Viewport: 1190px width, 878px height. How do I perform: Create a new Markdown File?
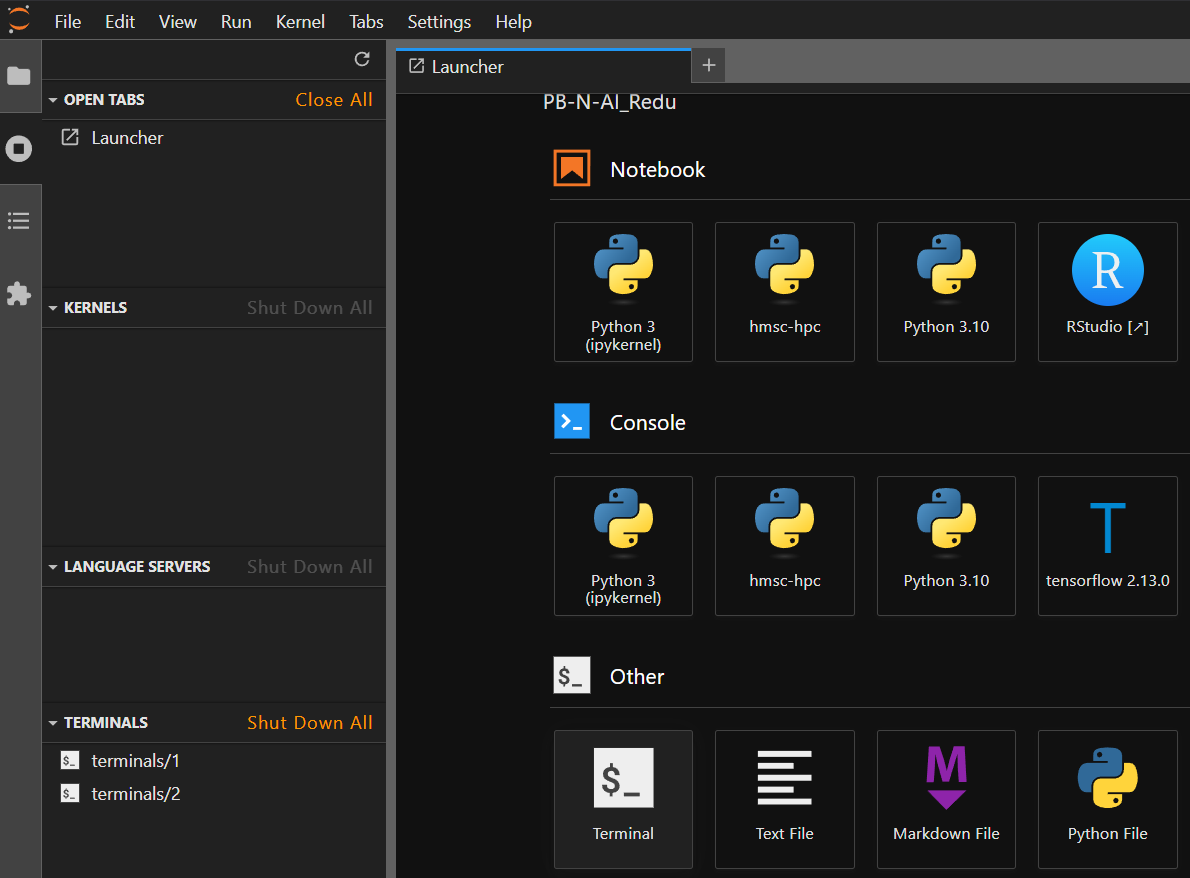pyautogui.click(x=946, y=799)
